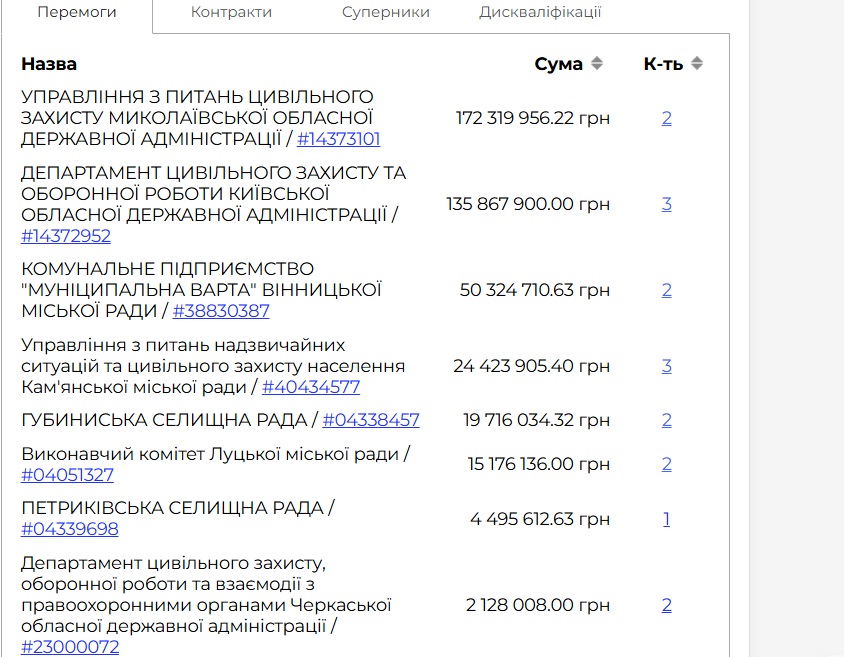
Task: Open Луцька міська рада link #04051327
Action: coord(66,477)
